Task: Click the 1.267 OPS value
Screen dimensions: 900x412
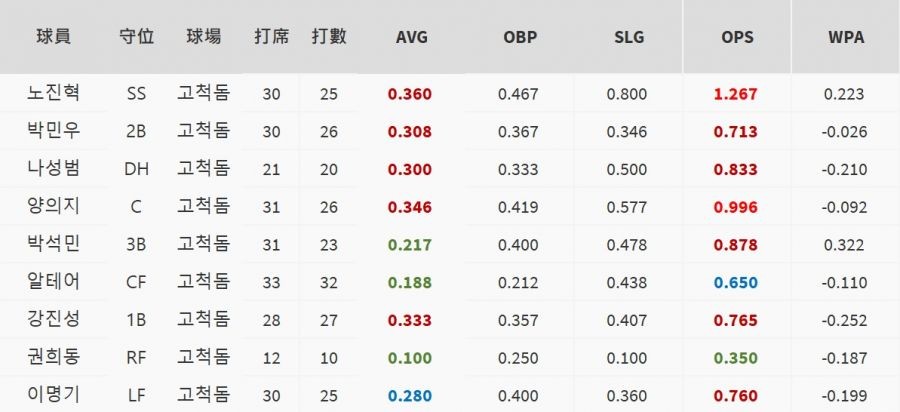Action: point(737,94)
